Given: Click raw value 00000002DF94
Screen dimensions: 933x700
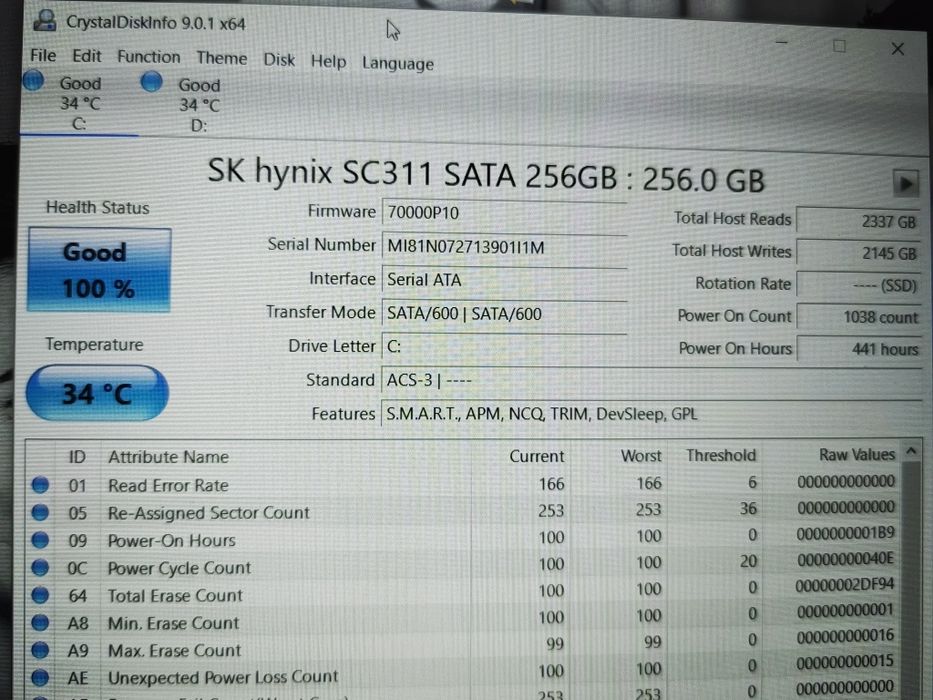Looking at the screenshot, I should click(844, 585).
